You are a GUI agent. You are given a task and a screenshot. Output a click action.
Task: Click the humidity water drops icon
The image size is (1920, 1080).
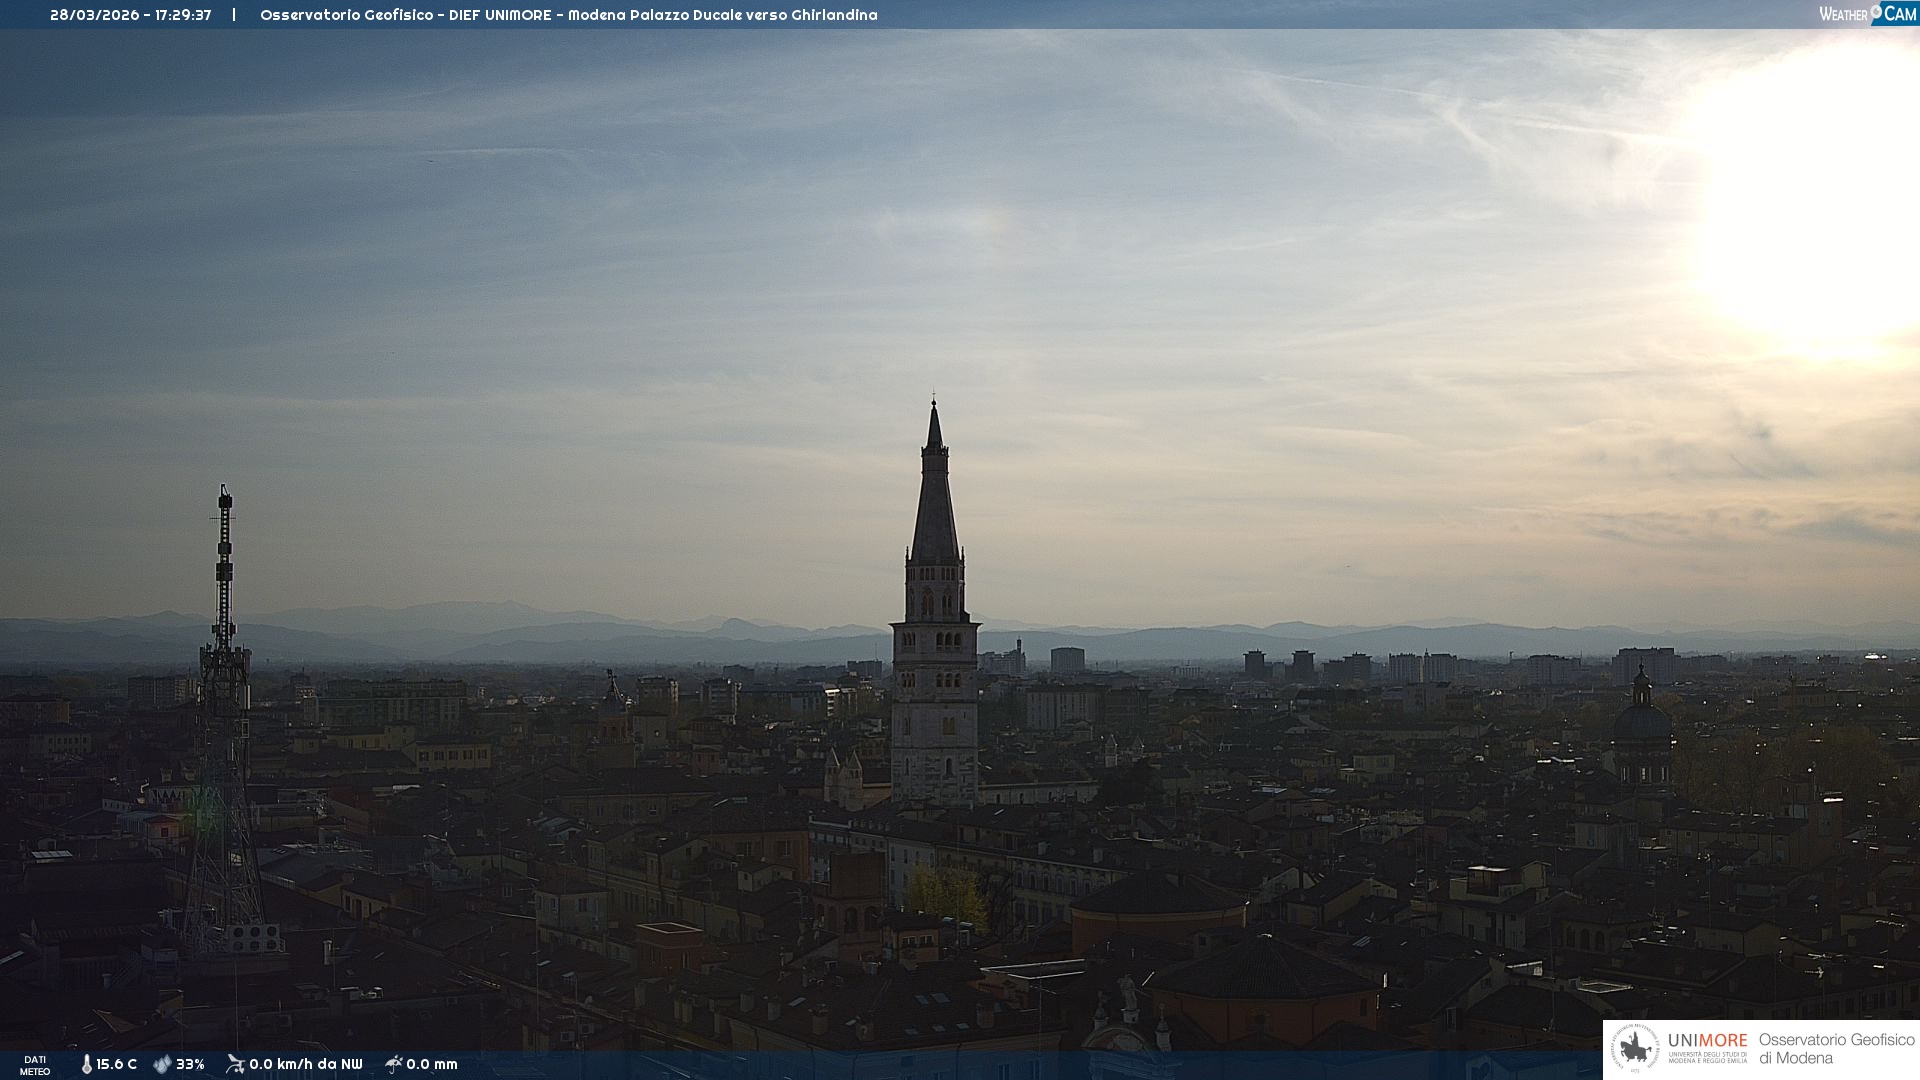(x=162, y=1064)
